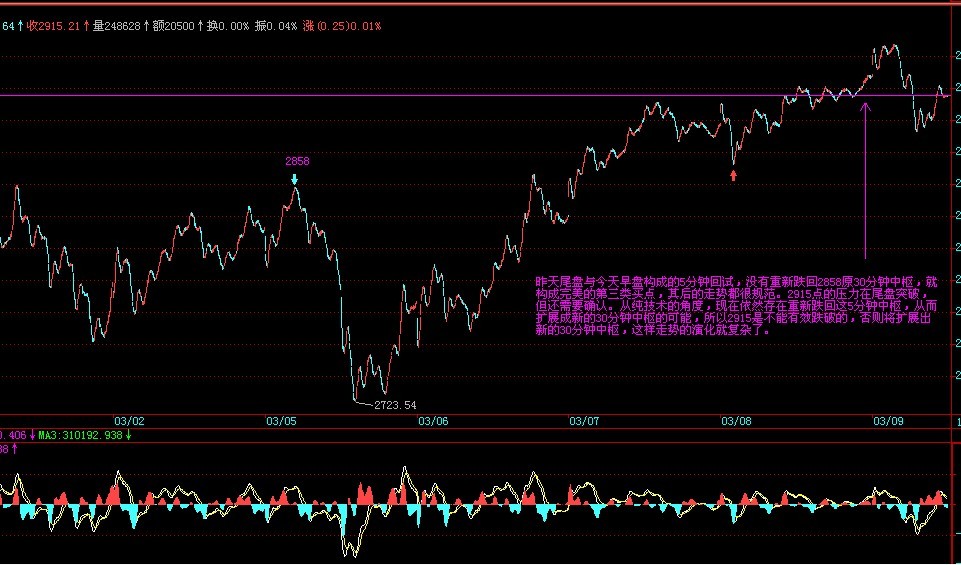
Task: Click the up arrow after volume 248628
Action: pos(146,26)
